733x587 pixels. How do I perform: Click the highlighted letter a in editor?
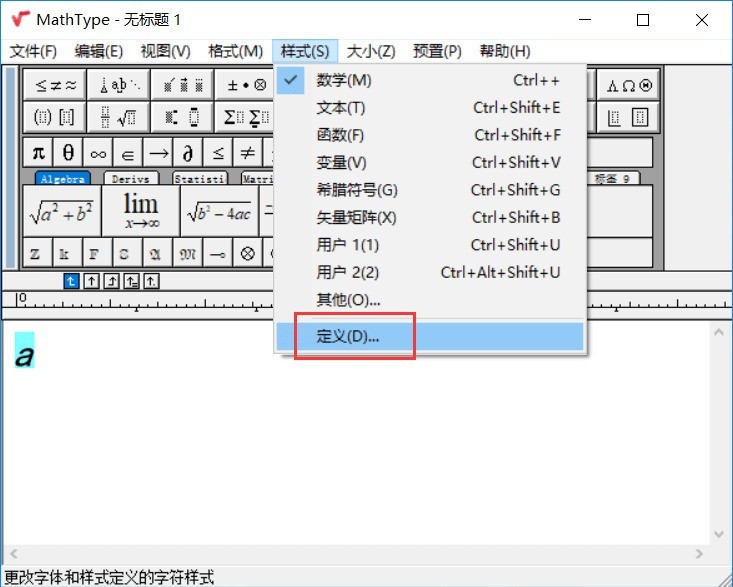click(x=24, y=350)
